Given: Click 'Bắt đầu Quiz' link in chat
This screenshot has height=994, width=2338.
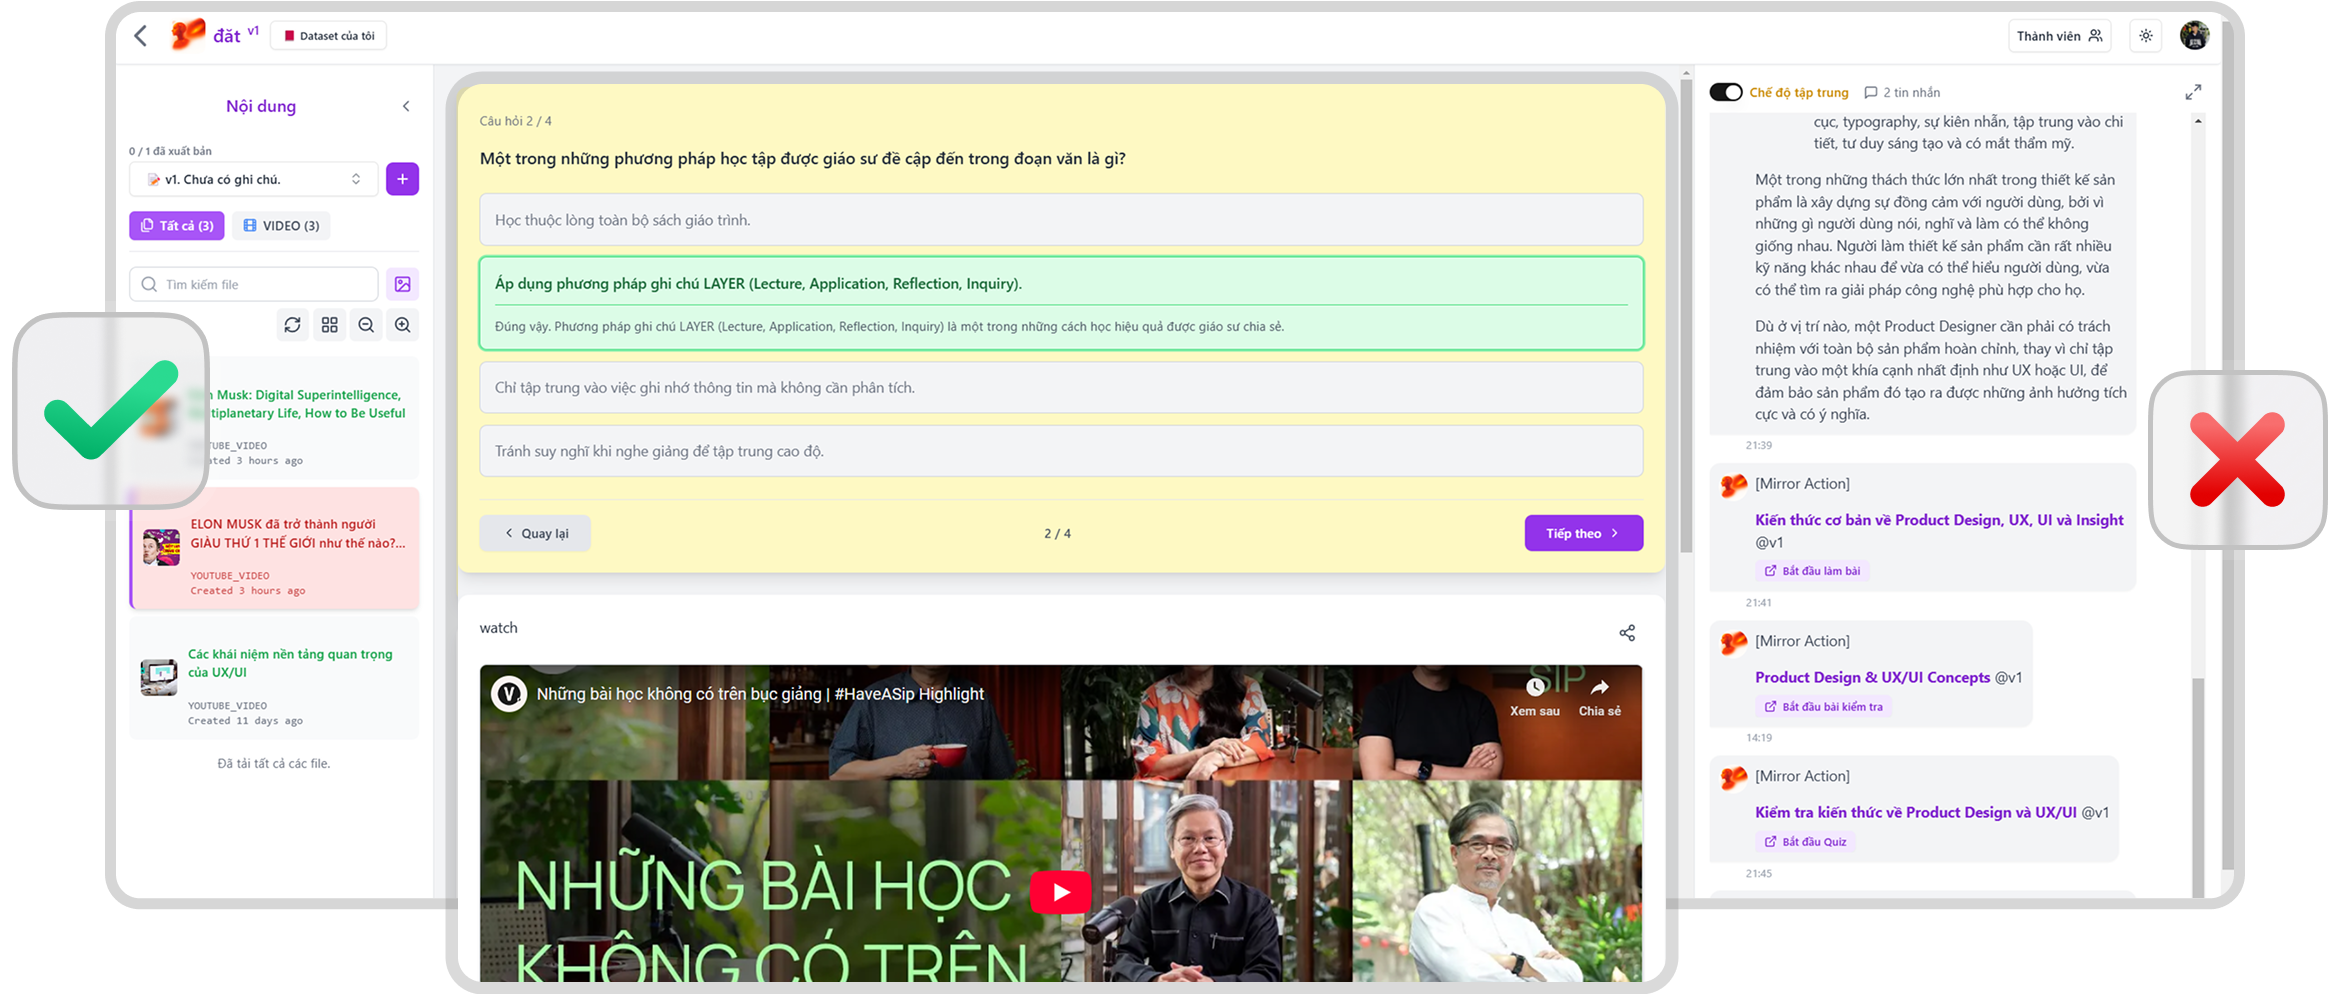Looking at the screenshot, I should tap(1806, 842).
